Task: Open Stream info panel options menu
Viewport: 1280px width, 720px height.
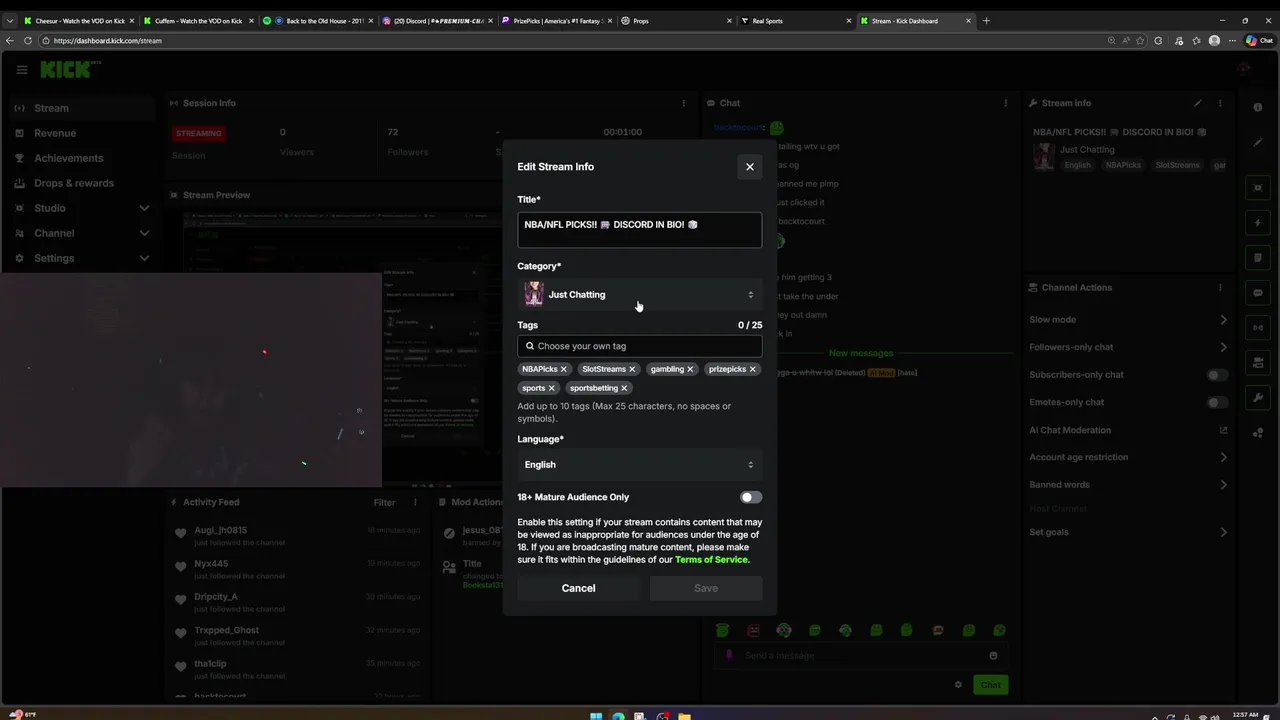Action: [1220, 103]
